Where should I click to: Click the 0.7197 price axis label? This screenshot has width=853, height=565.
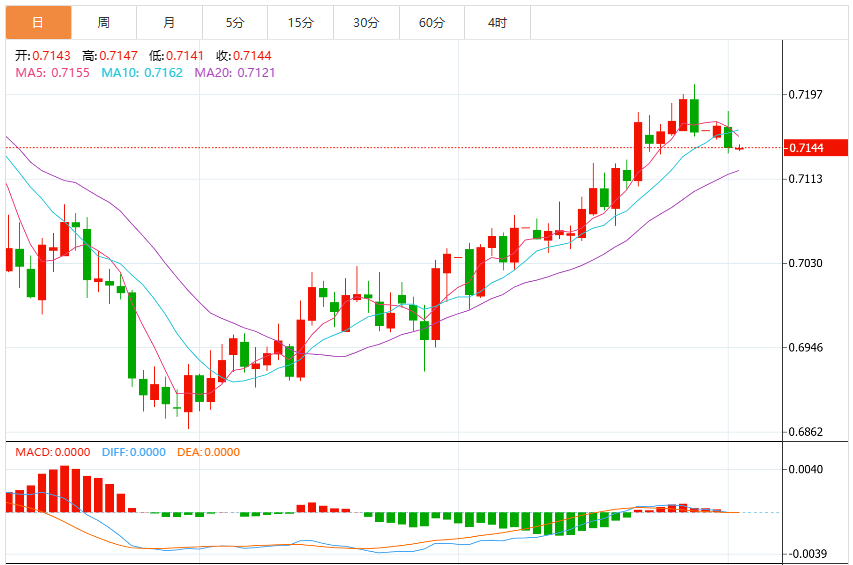(806, 95)
